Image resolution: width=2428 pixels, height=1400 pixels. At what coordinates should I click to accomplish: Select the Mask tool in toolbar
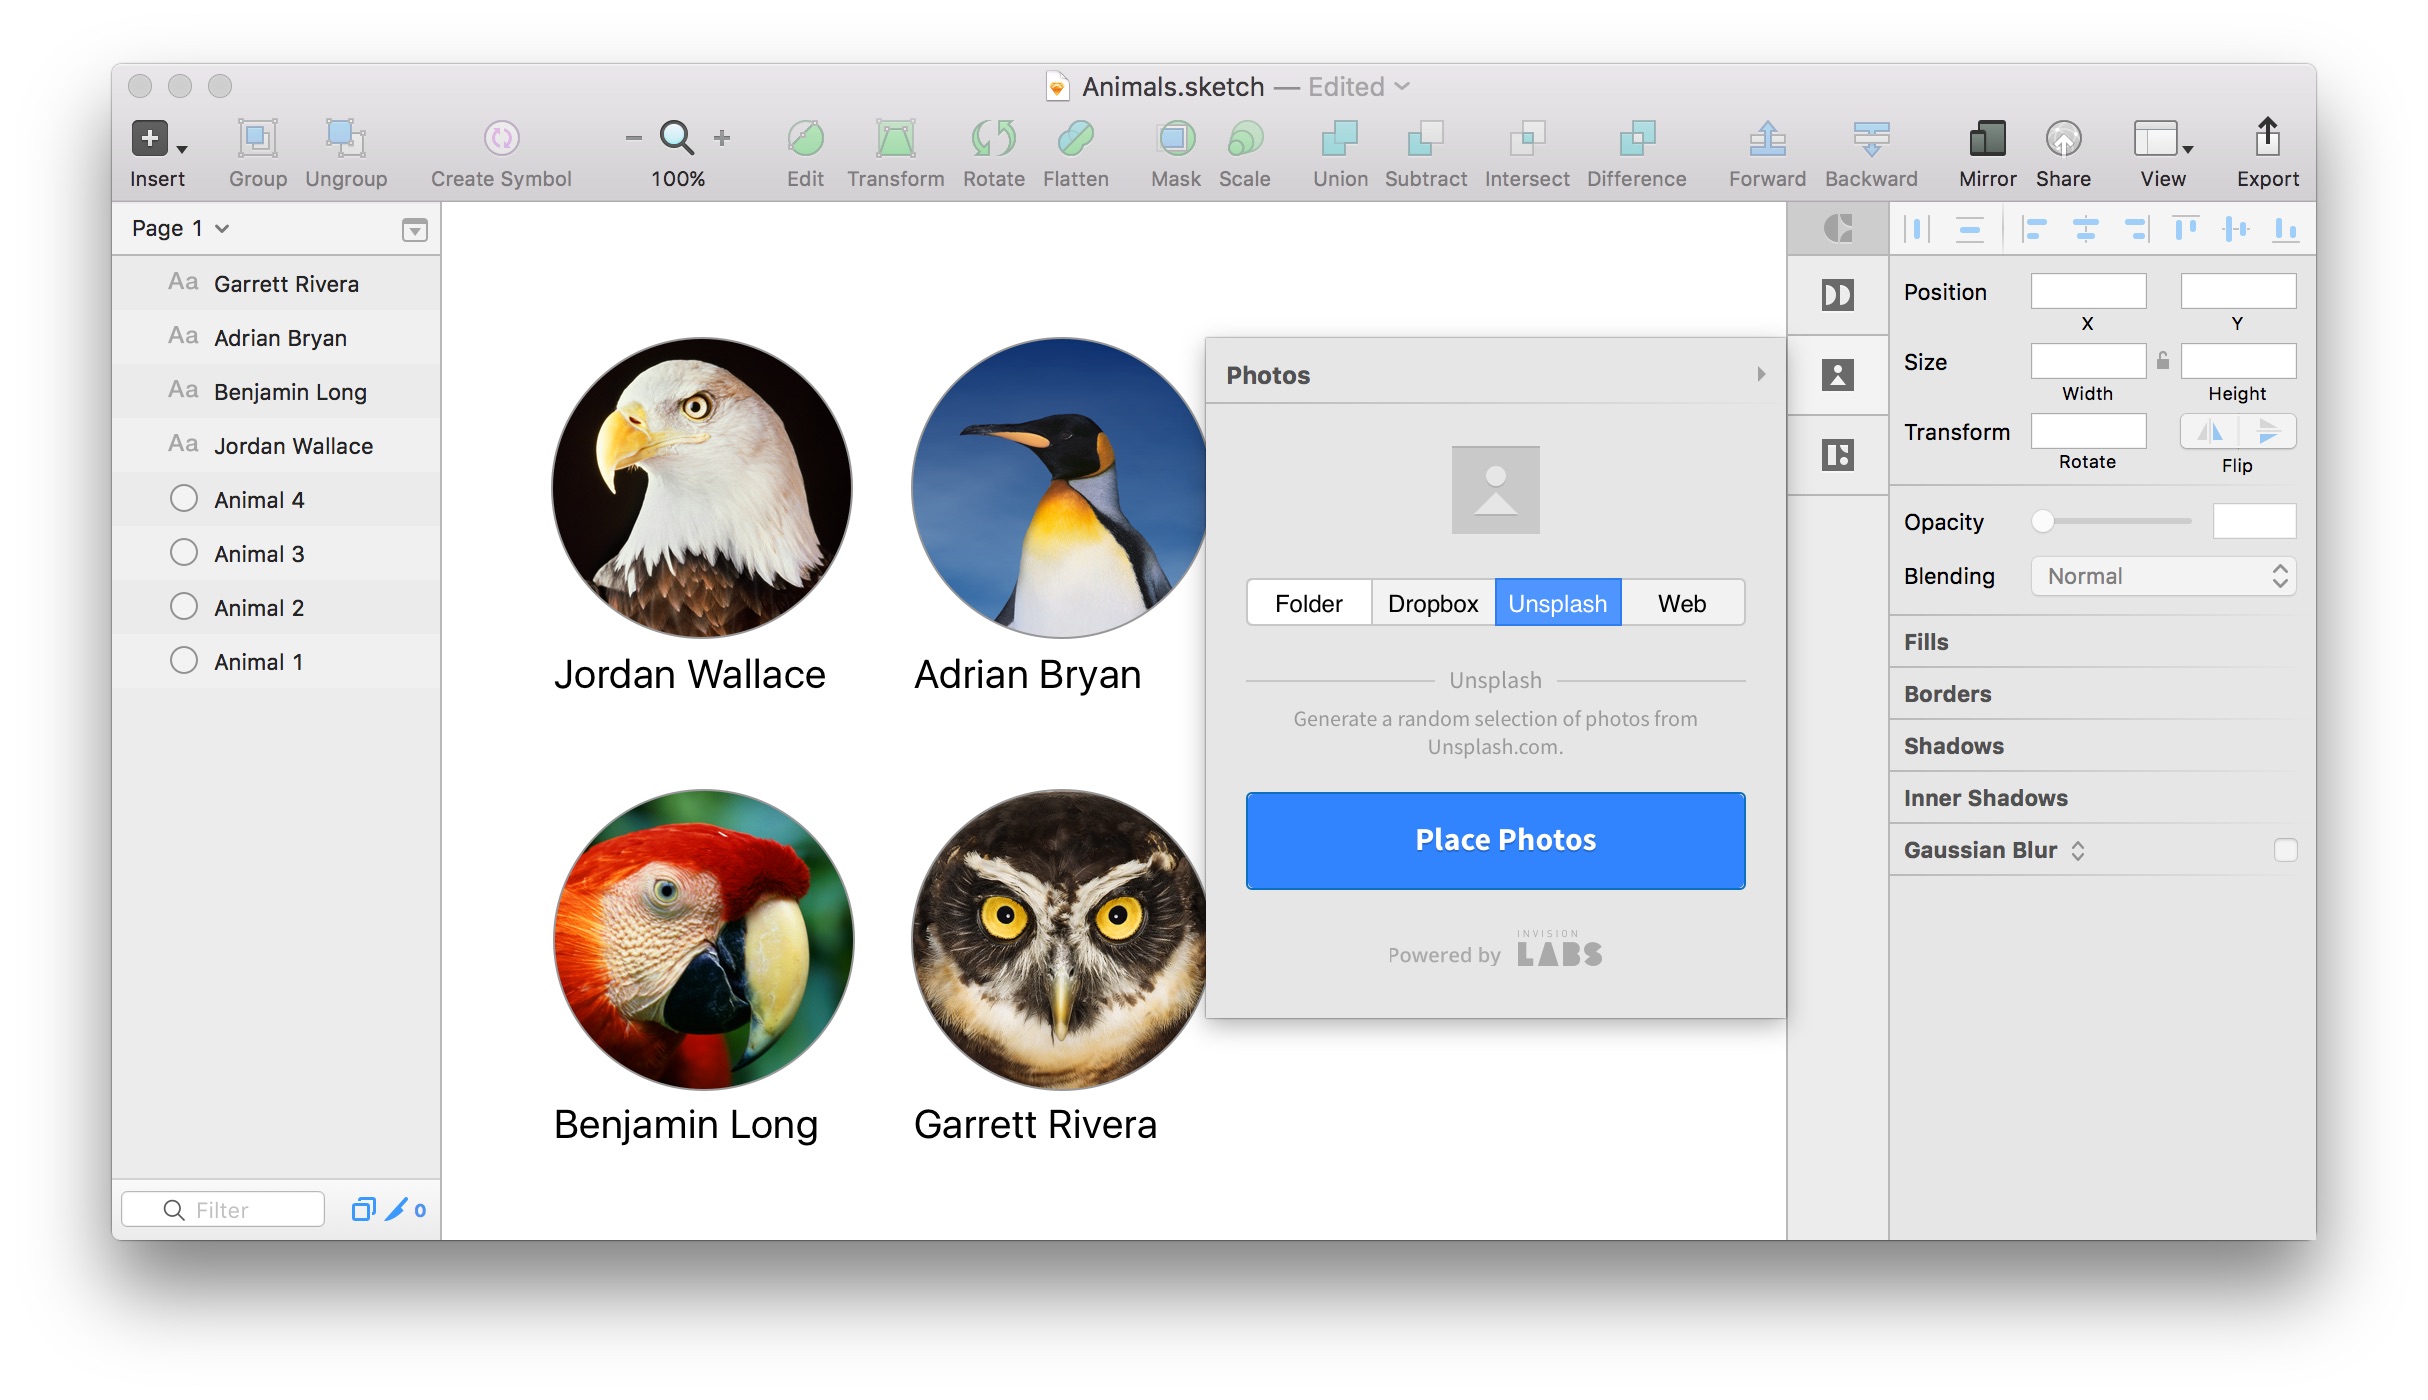pos(1175,139)
